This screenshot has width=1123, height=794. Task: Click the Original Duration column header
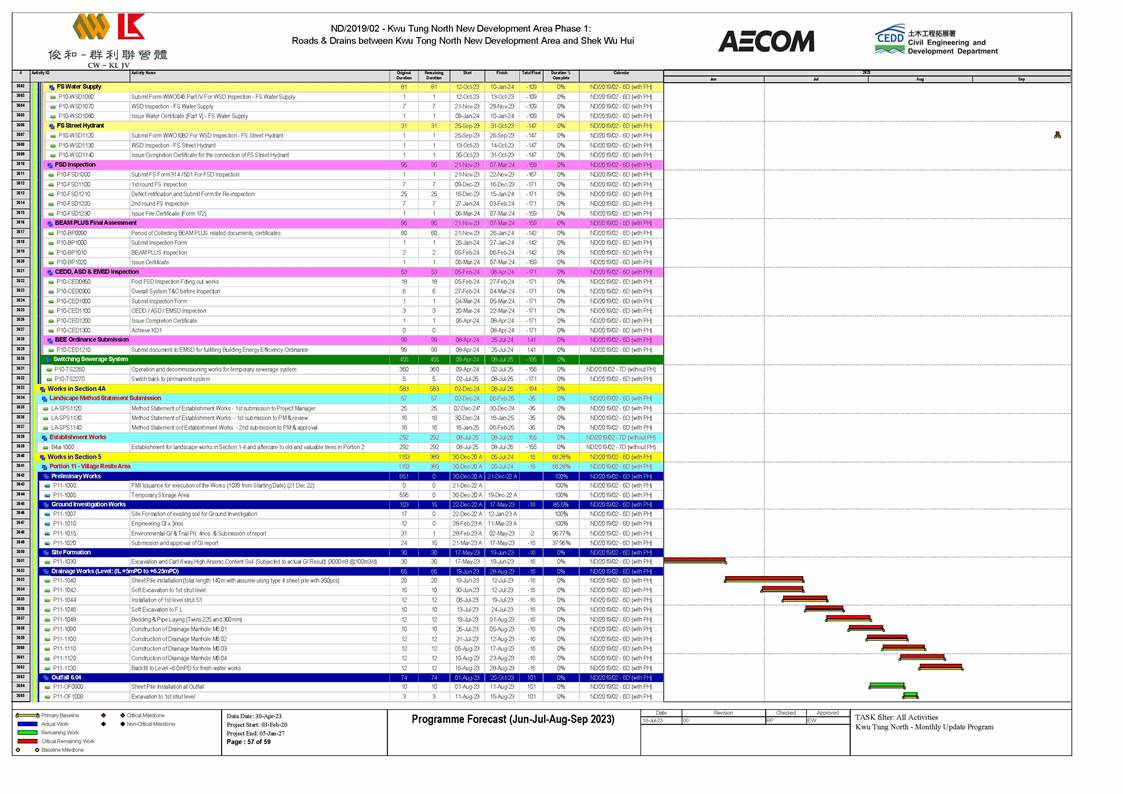tap(404, 74)
